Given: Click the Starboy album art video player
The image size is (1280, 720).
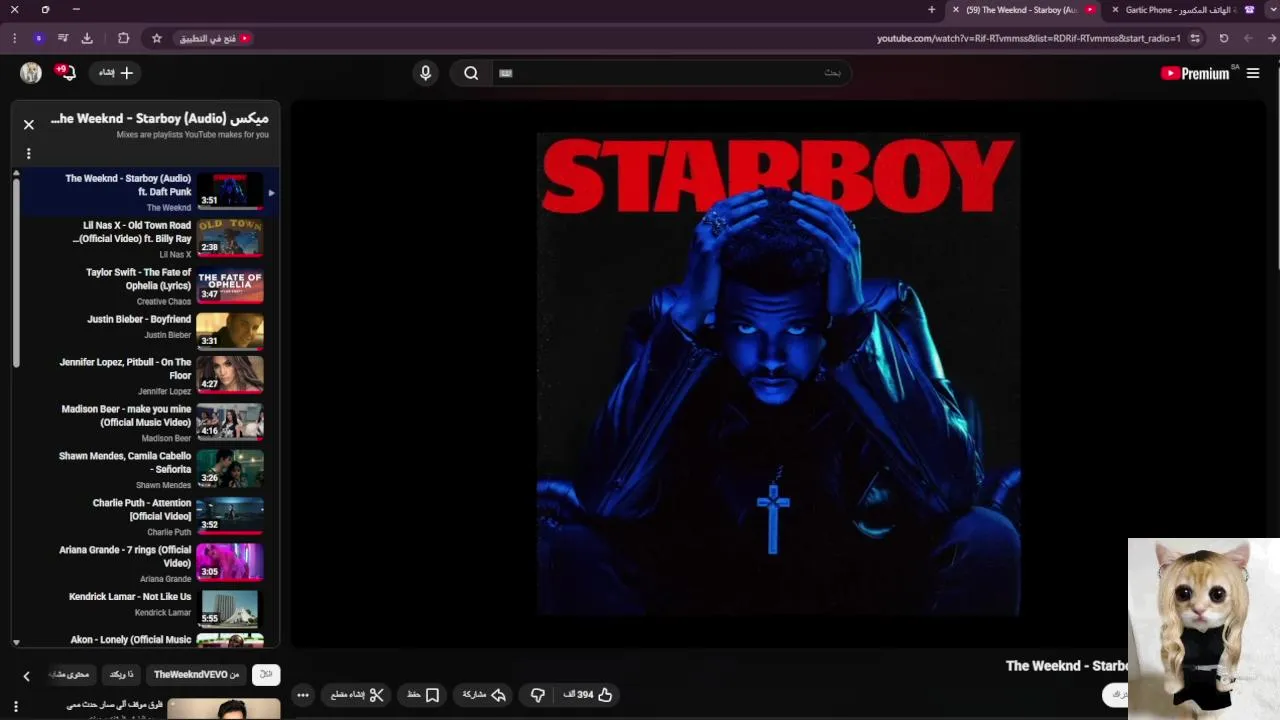Looking at the screenshot, I should click(x=778, y=374).
